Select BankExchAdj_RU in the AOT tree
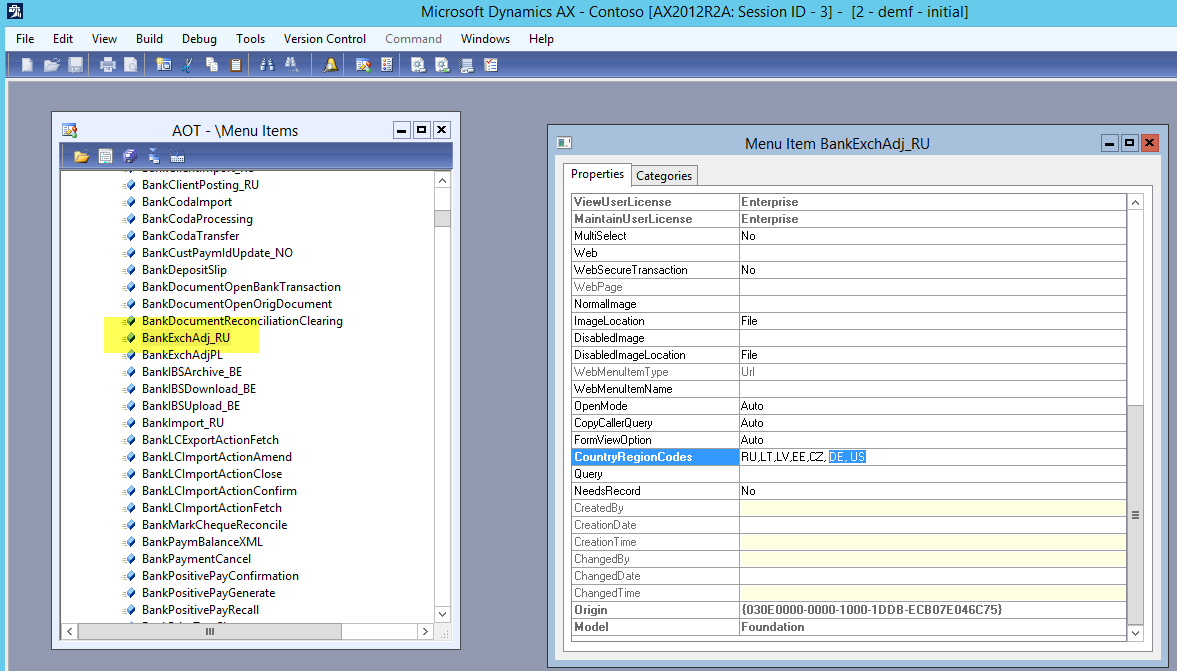The image size is (1177, 671). tap(186, 338)
